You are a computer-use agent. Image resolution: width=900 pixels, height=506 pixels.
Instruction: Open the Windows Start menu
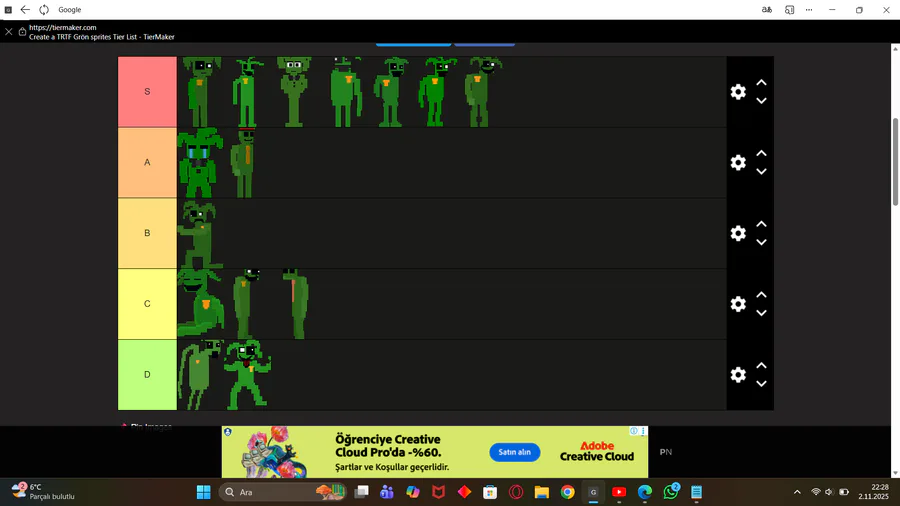point(203,492)
